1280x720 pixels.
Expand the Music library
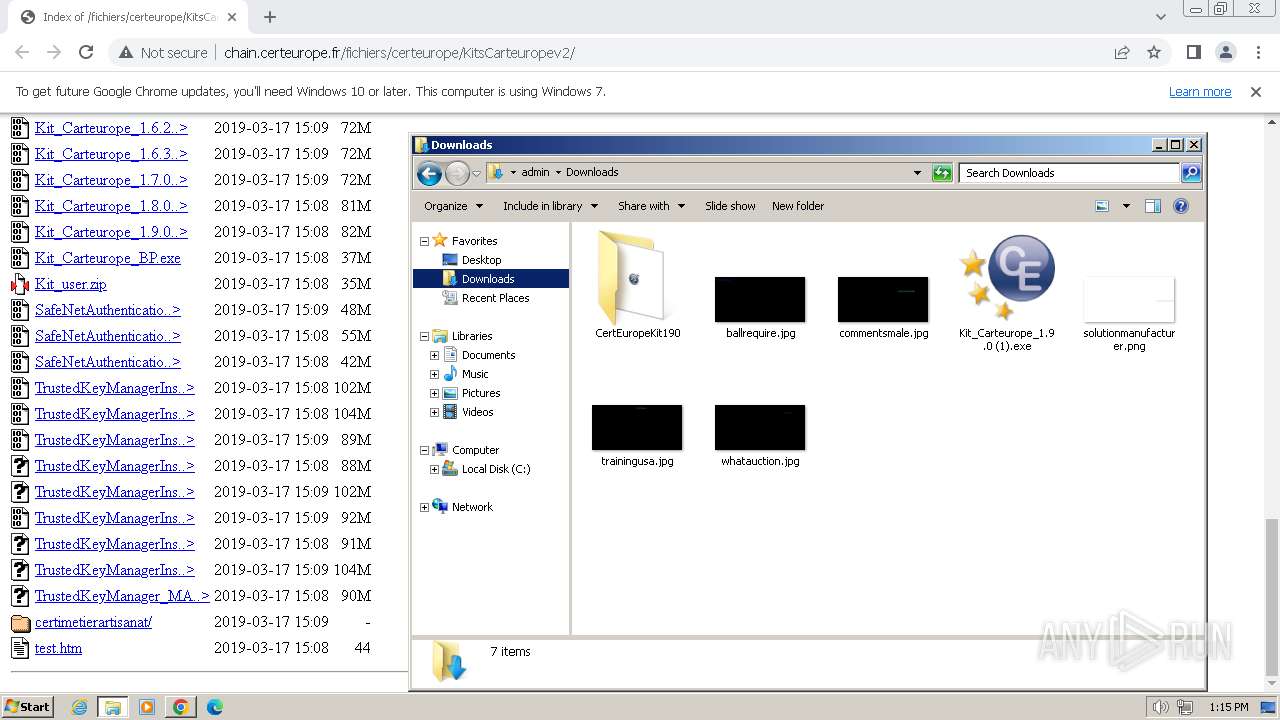tap(434, 374)
